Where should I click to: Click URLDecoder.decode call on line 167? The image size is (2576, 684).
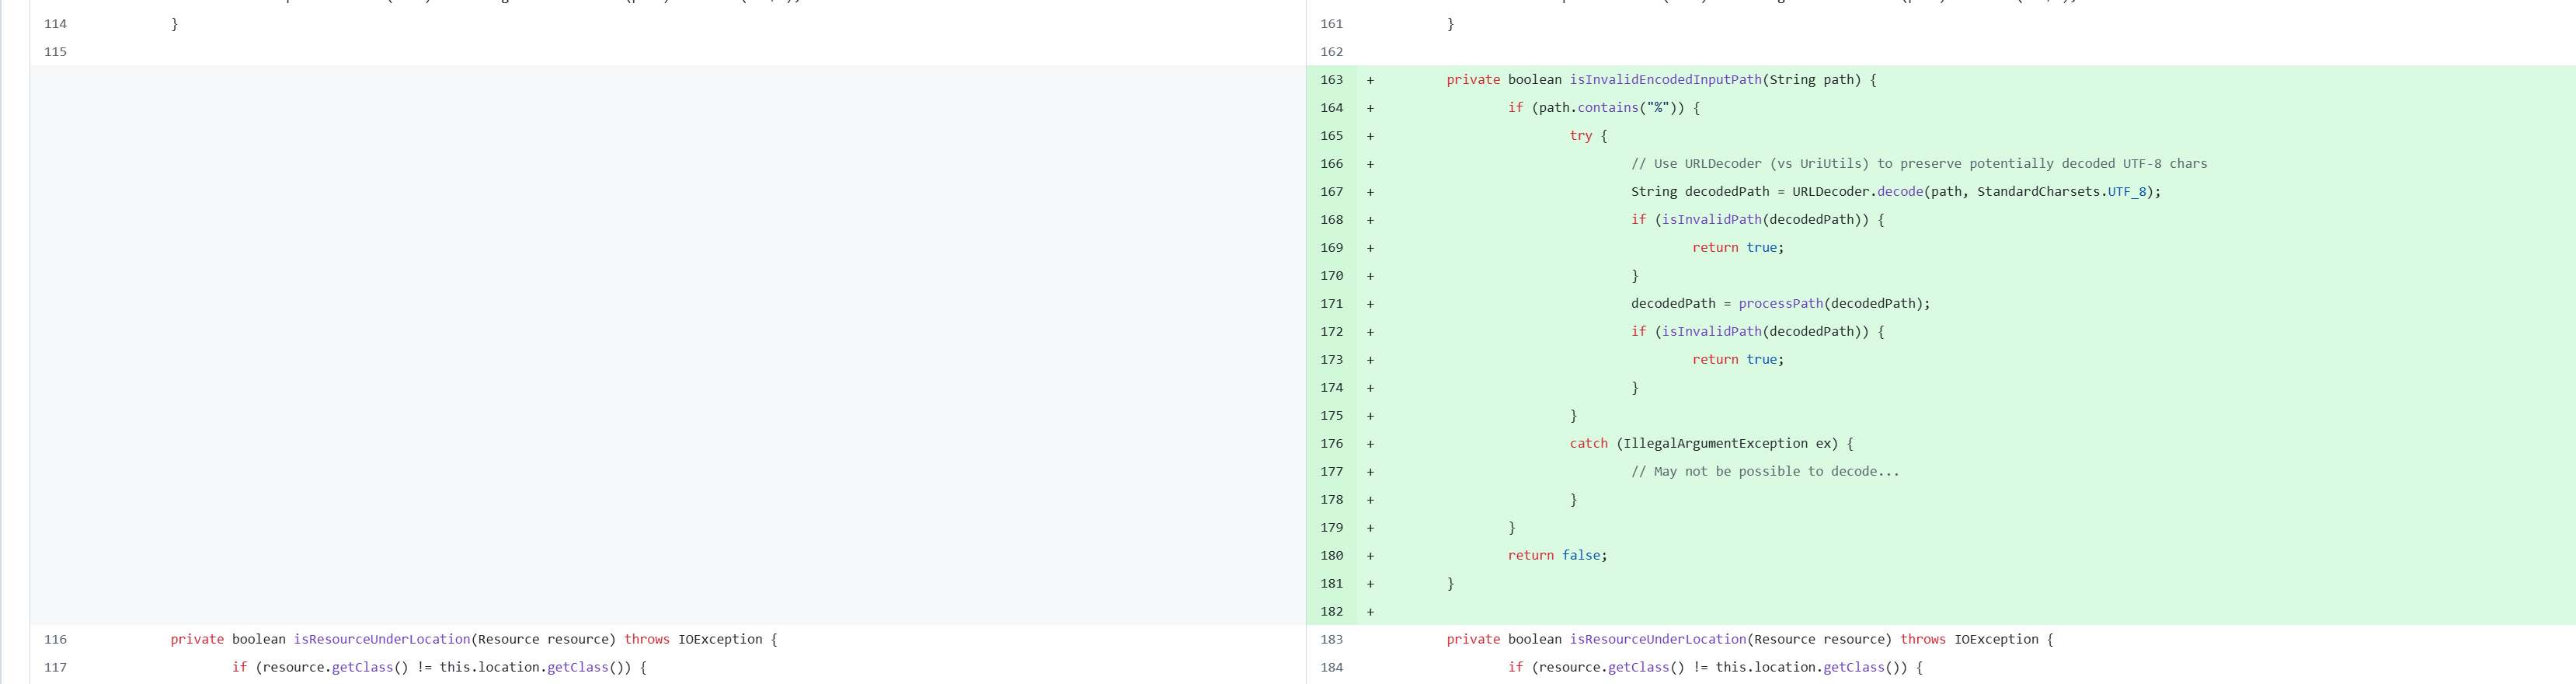[x=1857, y=192]
